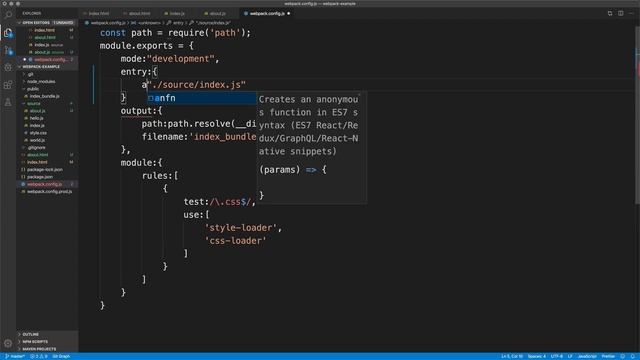The width and height of the screenshot is (640, 360).
Task: Open errors and warnings count in status bar
Action: point(39,356)
